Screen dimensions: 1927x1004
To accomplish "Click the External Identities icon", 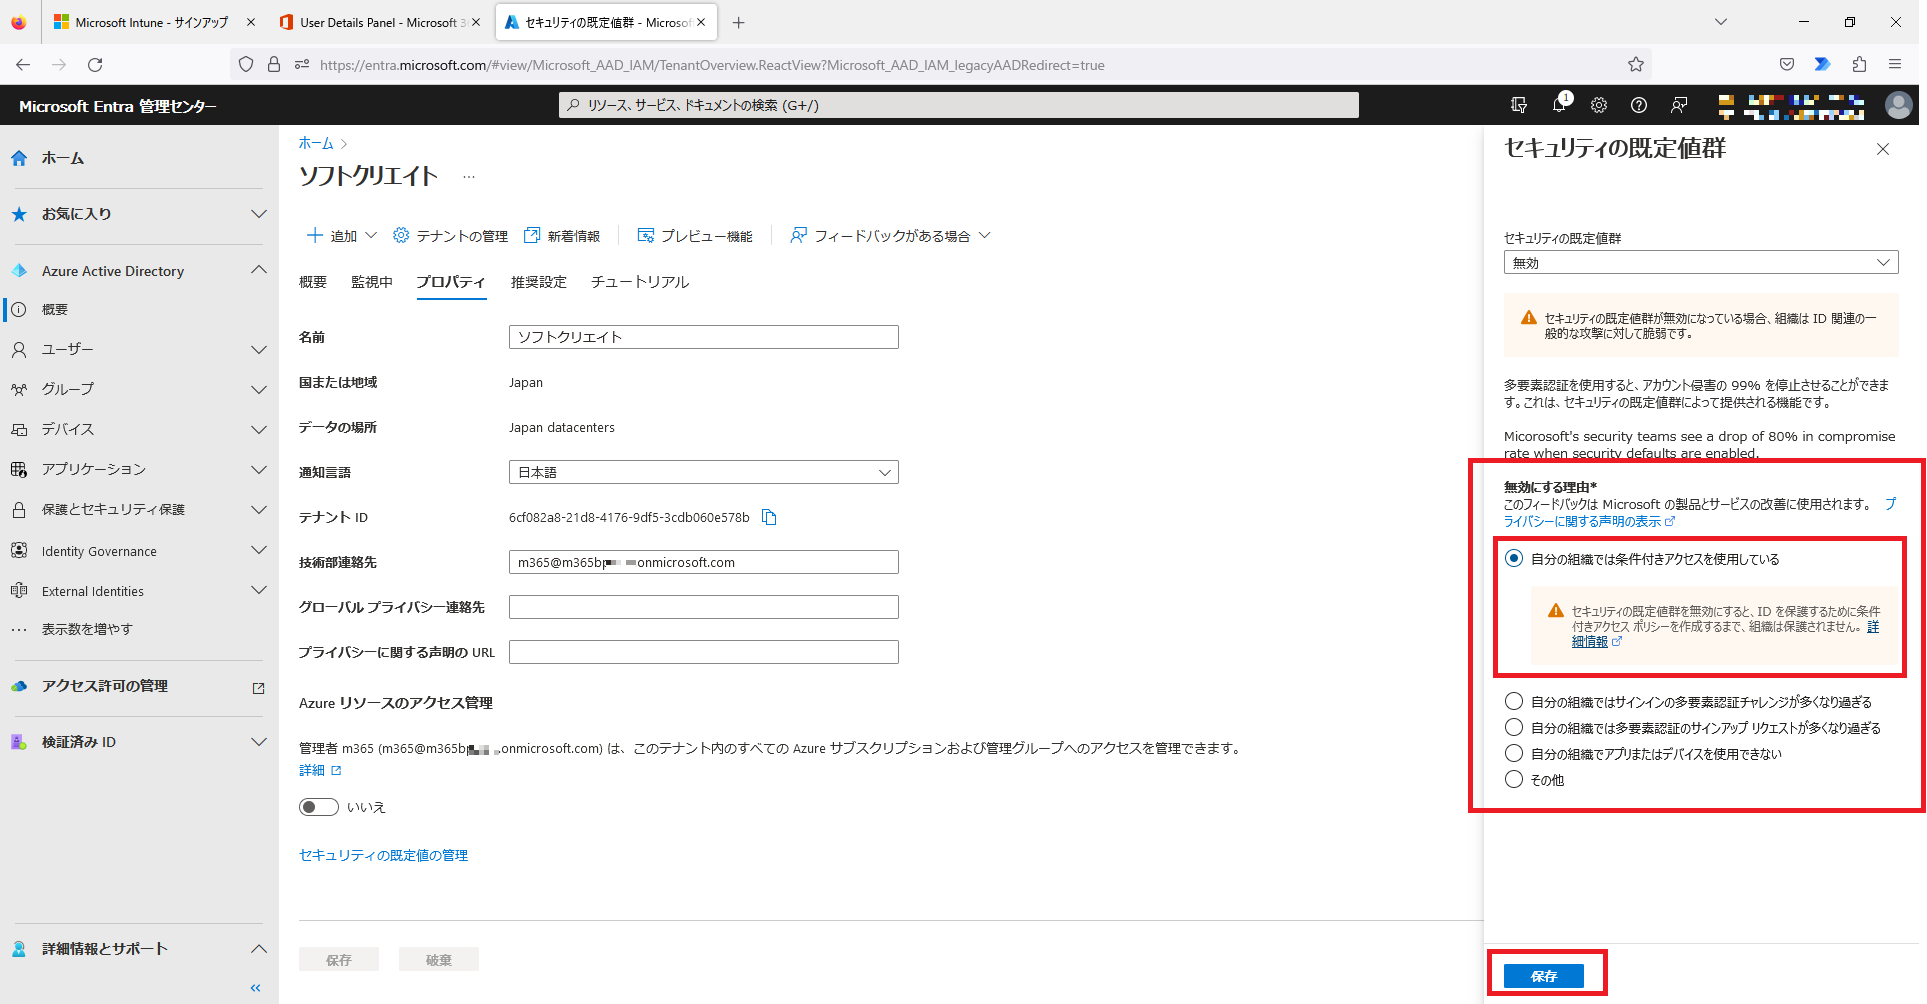I will click(x=19, y=590).
